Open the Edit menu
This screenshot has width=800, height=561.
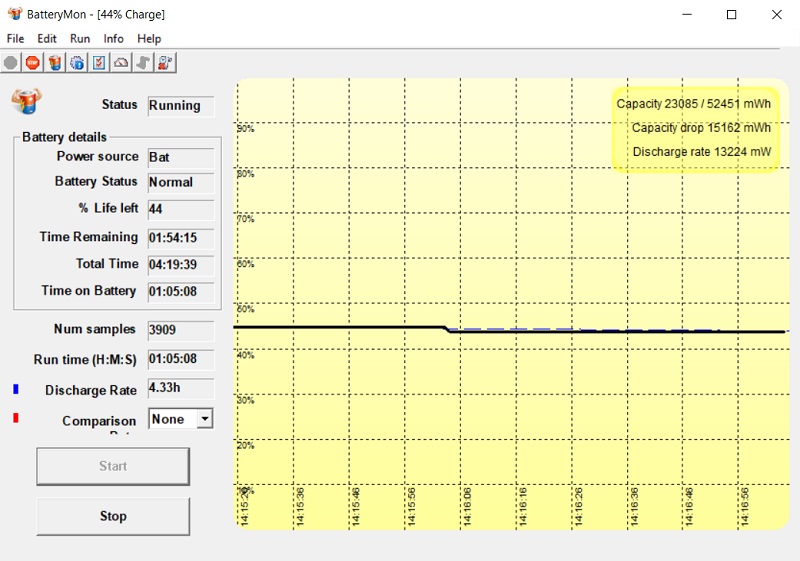click(47, 38)
